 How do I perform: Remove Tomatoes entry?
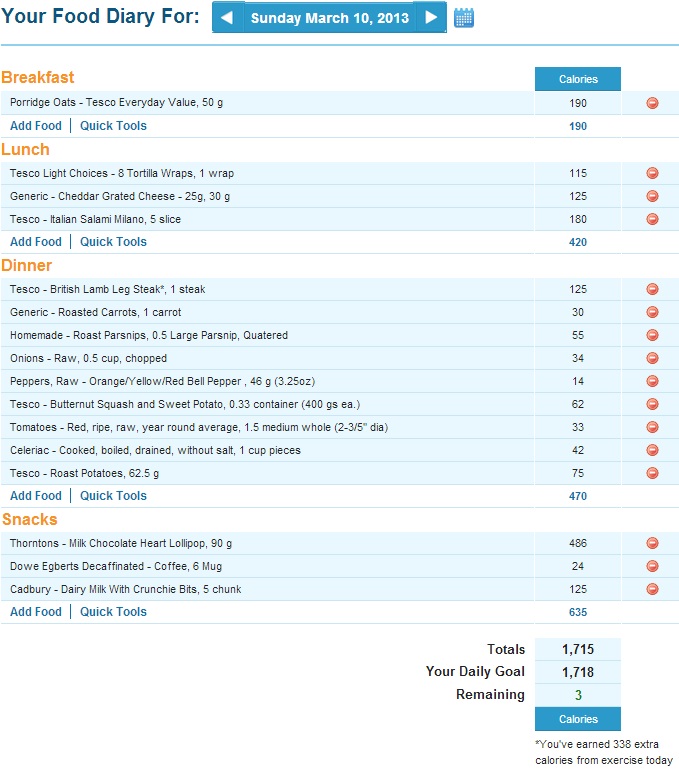pyautogui.click(x=652, y=427)
